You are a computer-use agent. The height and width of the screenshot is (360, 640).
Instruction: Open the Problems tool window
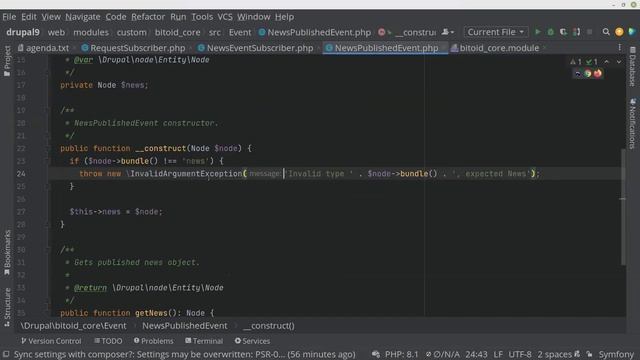coord(153,341)
